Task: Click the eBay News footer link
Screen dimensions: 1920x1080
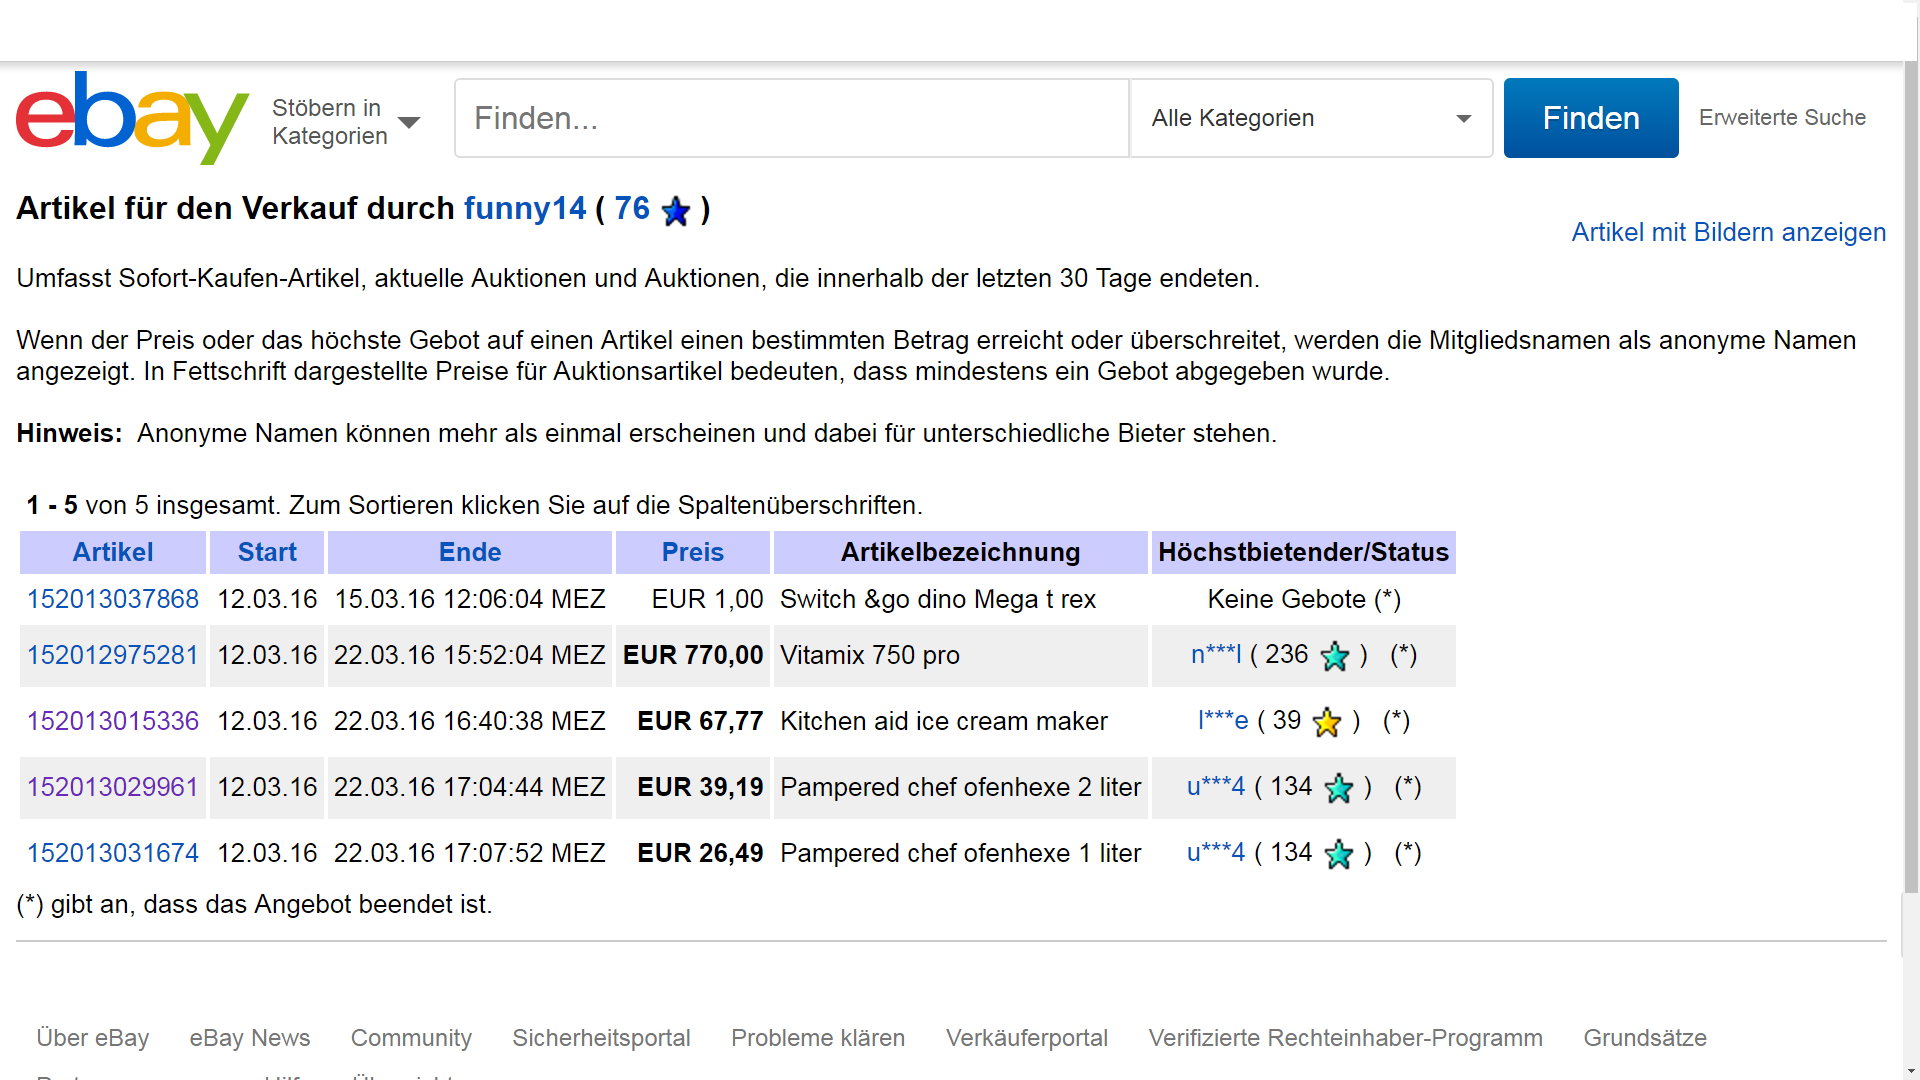Action: [250, 1038]
